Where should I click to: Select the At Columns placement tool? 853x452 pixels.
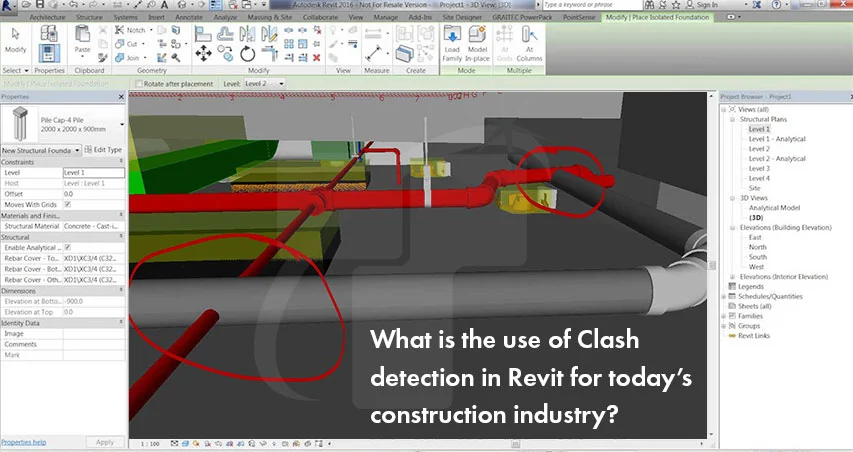(529, 44)
